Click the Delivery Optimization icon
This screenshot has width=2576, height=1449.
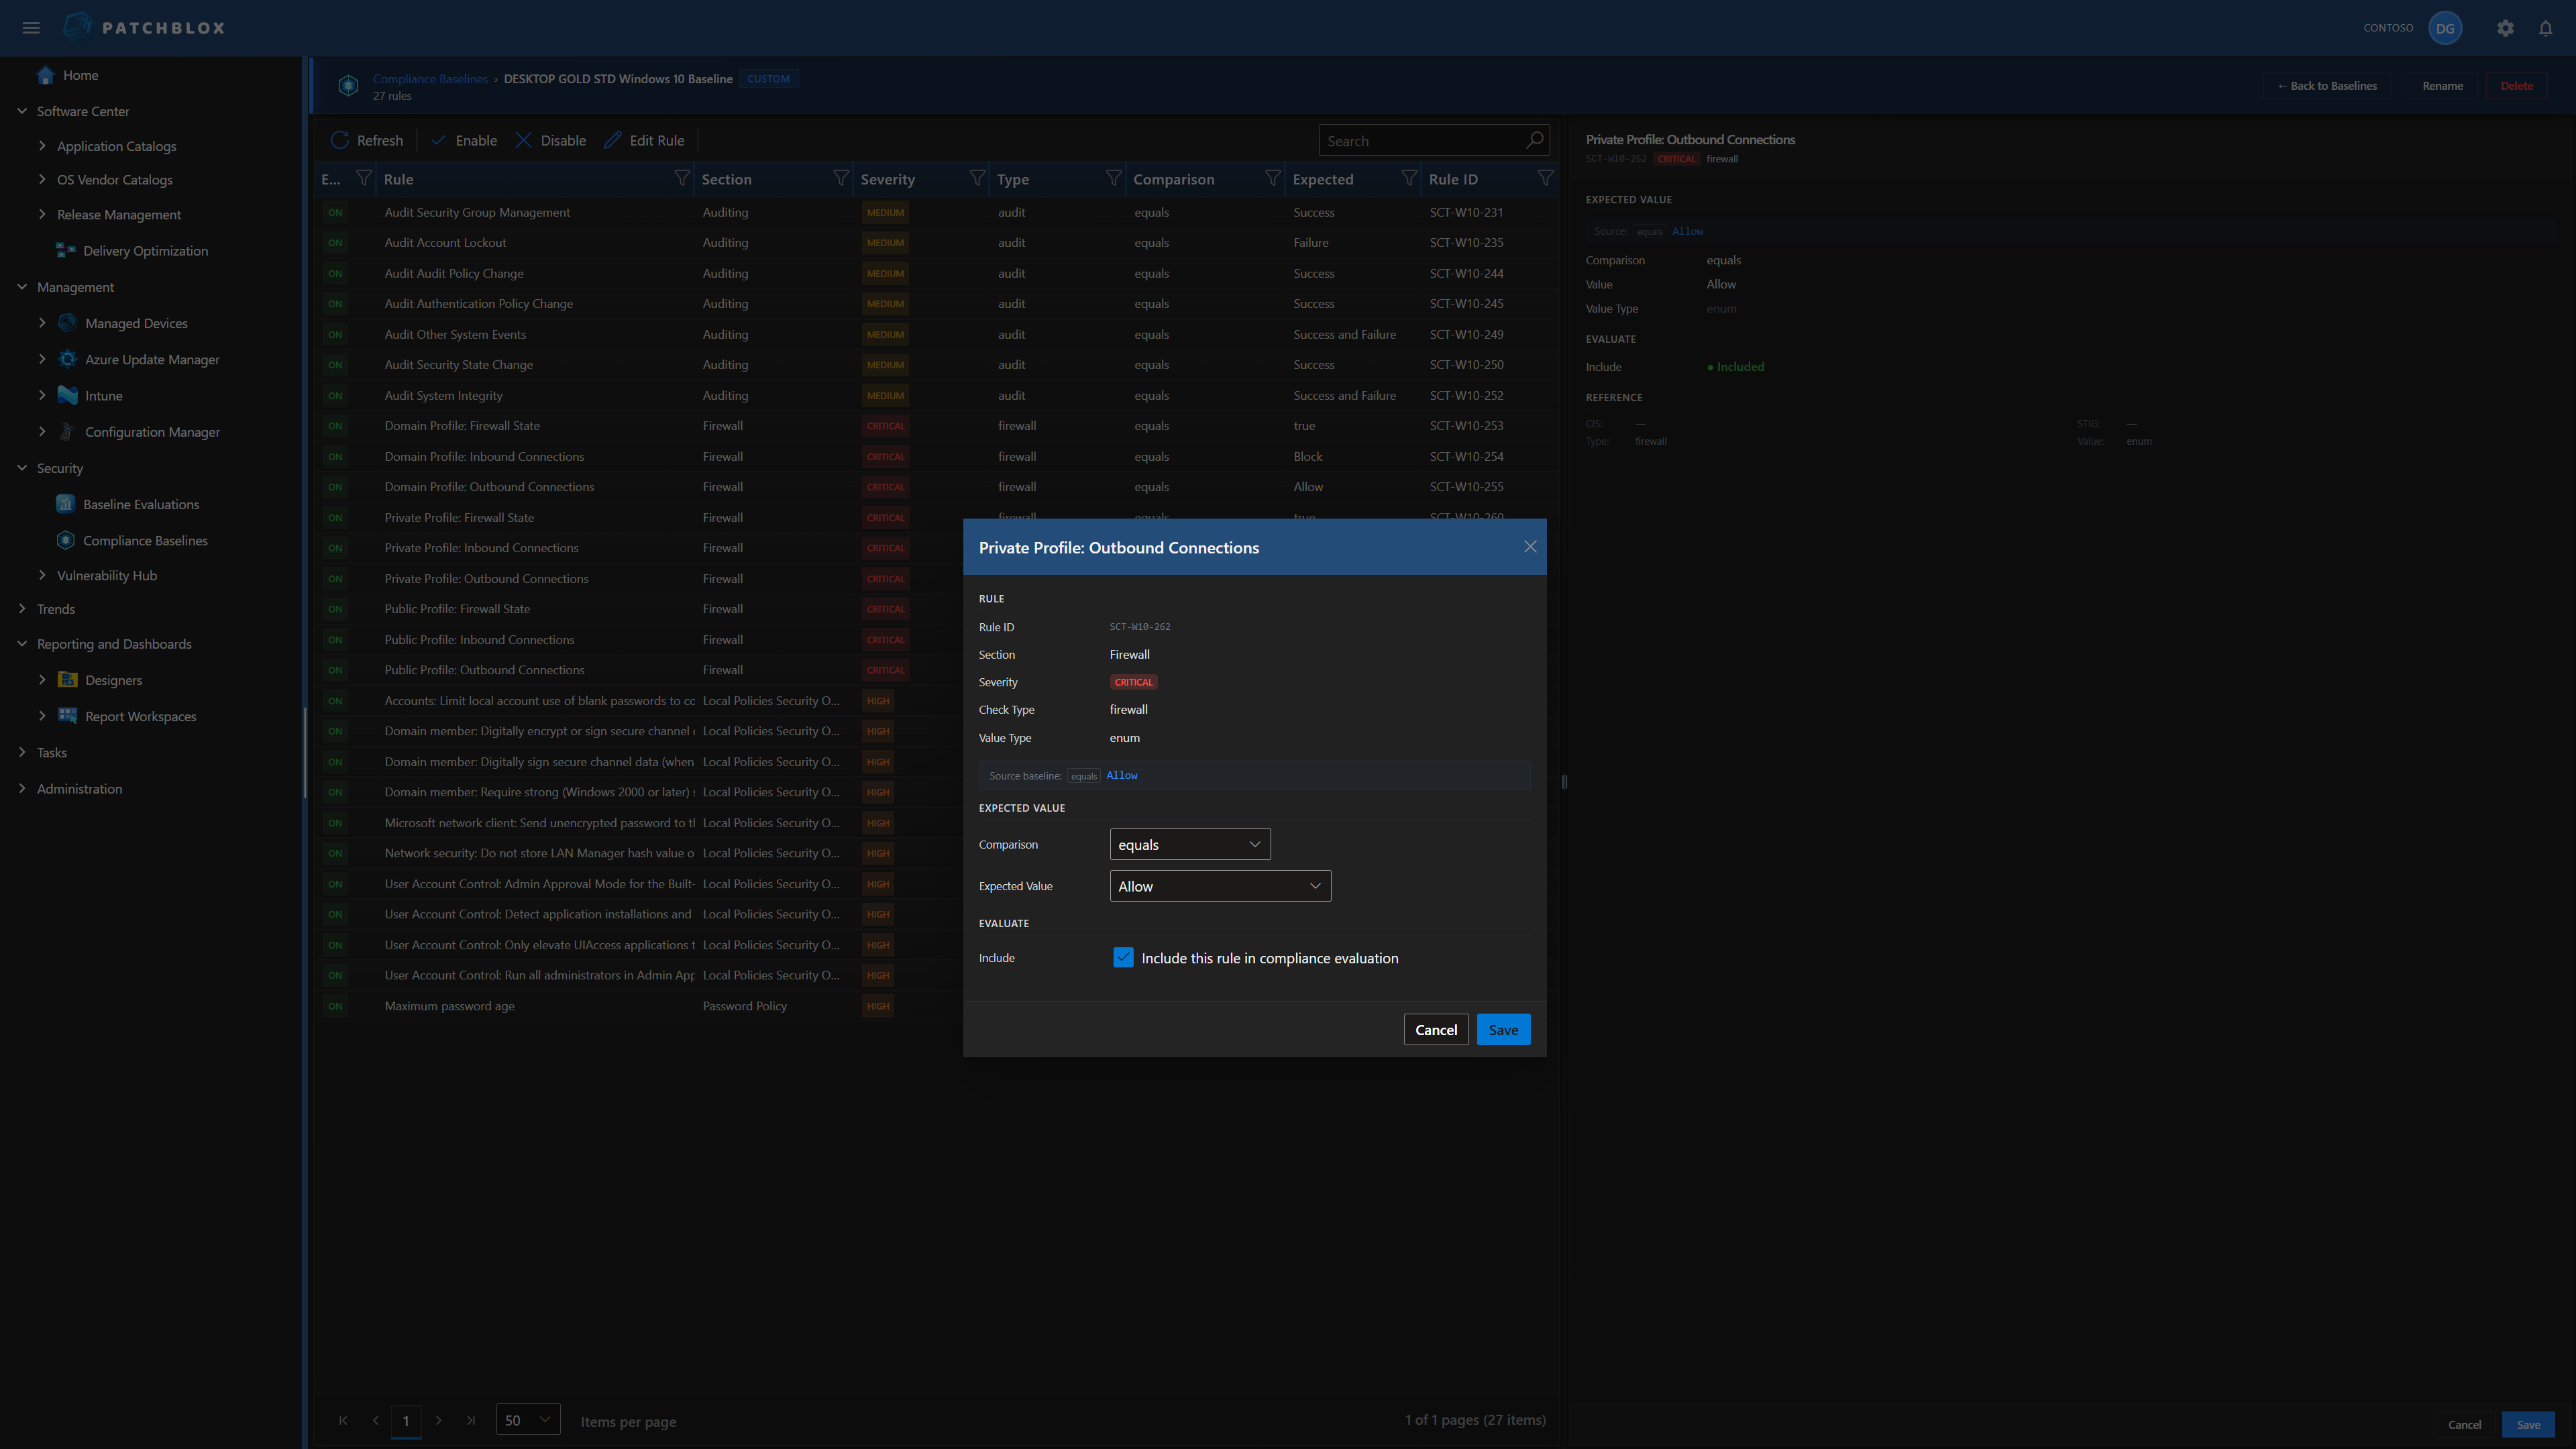coord(66,251)
